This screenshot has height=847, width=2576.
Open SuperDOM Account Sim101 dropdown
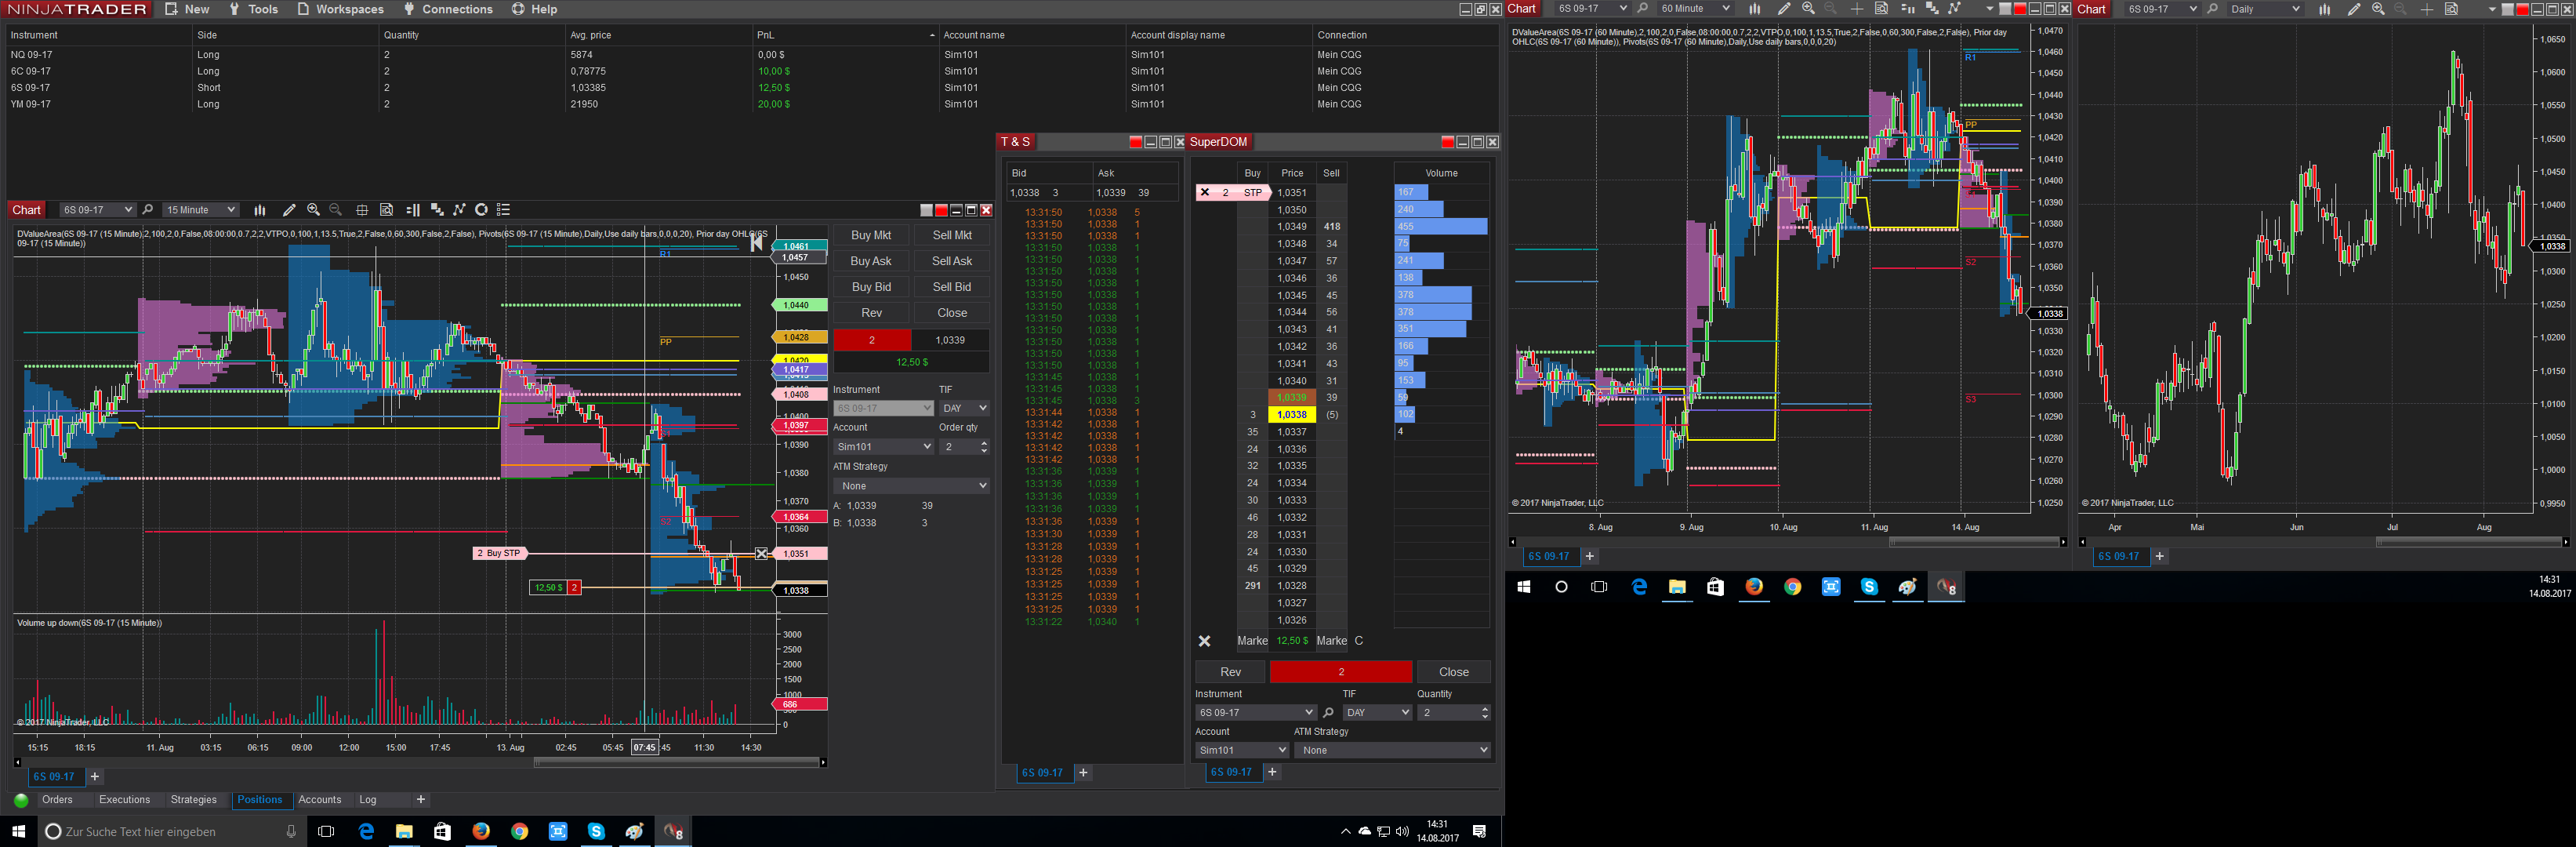pyautogui.click(x=1242, y=750)
